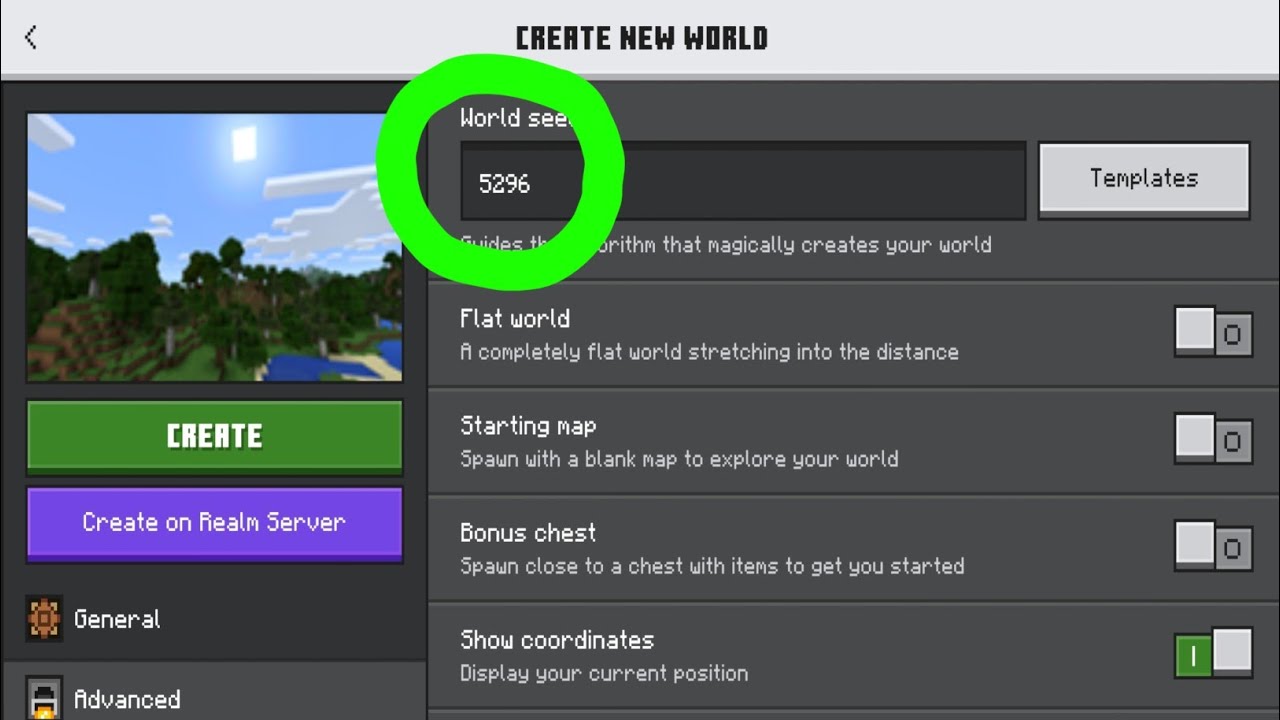This screenshot has height=720, width=1280.
Task: Click the Flat world option label
Action: [515, 319]
